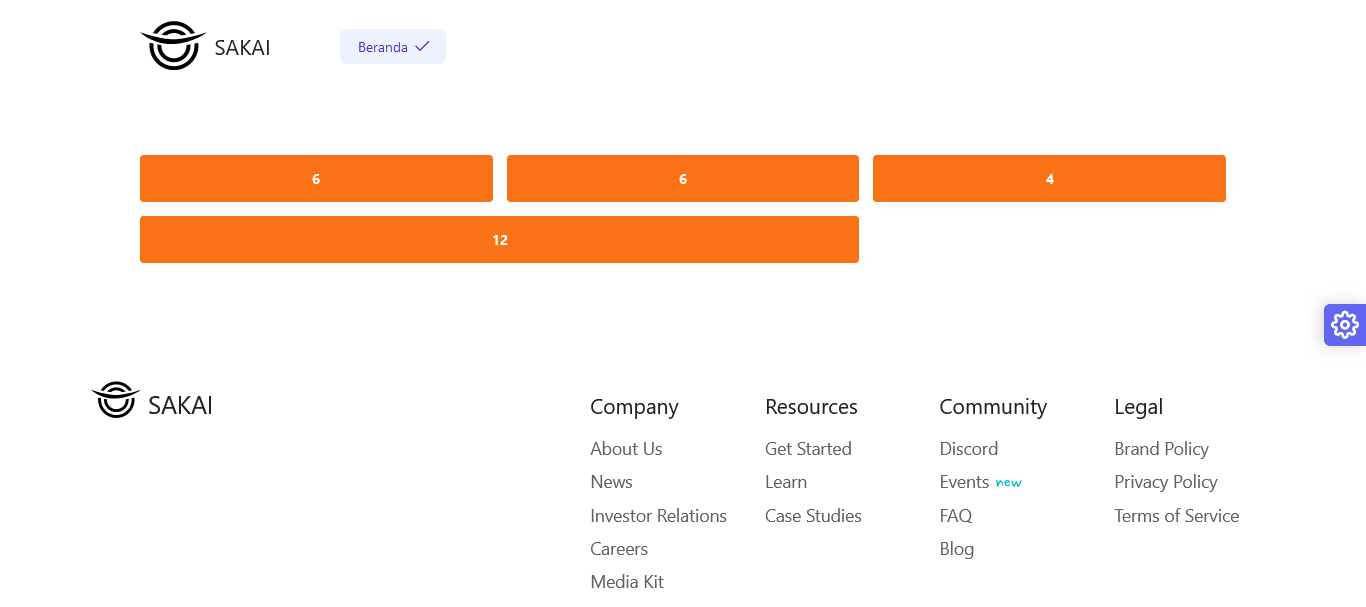The image size is (1366, 607).
Task: Click the Resources footer heading
Action: click(x=811, y=407)
